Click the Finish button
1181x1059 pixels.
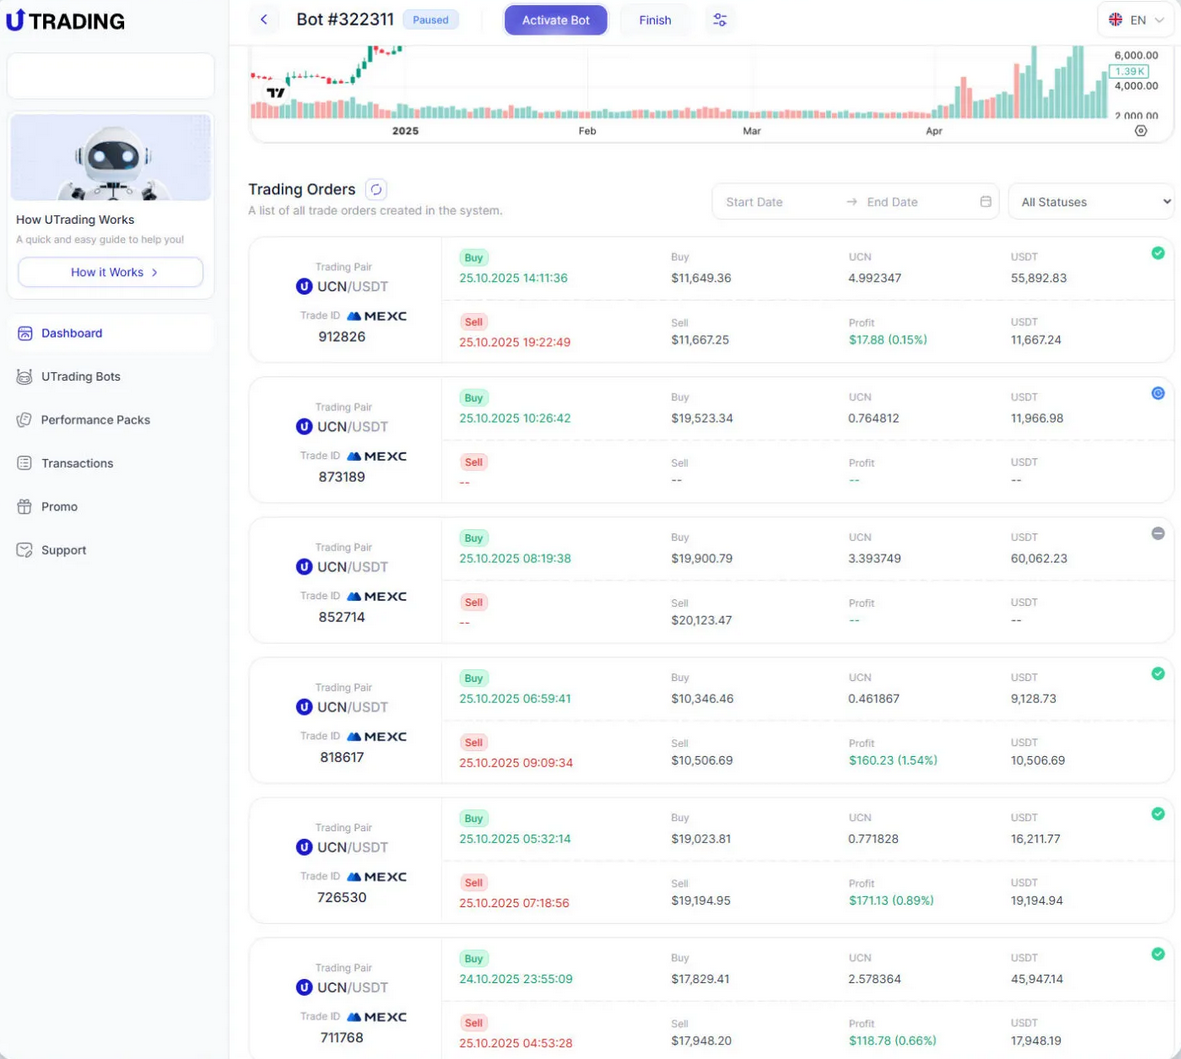click(x=655, y=20)
